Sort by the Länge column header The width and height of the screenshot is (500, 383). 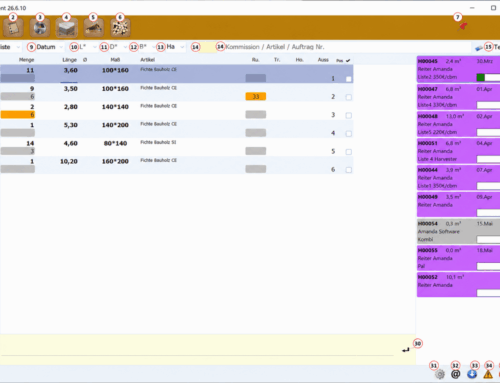click(69, 60)
